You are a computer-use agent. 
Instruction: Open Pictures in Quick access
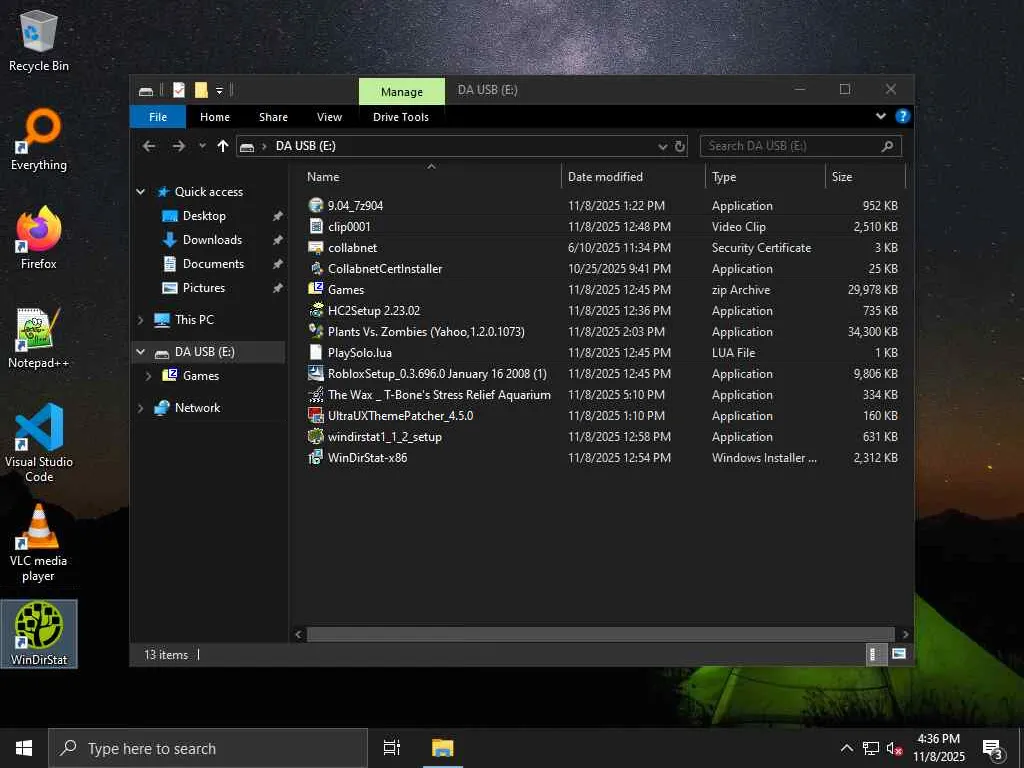204,288
